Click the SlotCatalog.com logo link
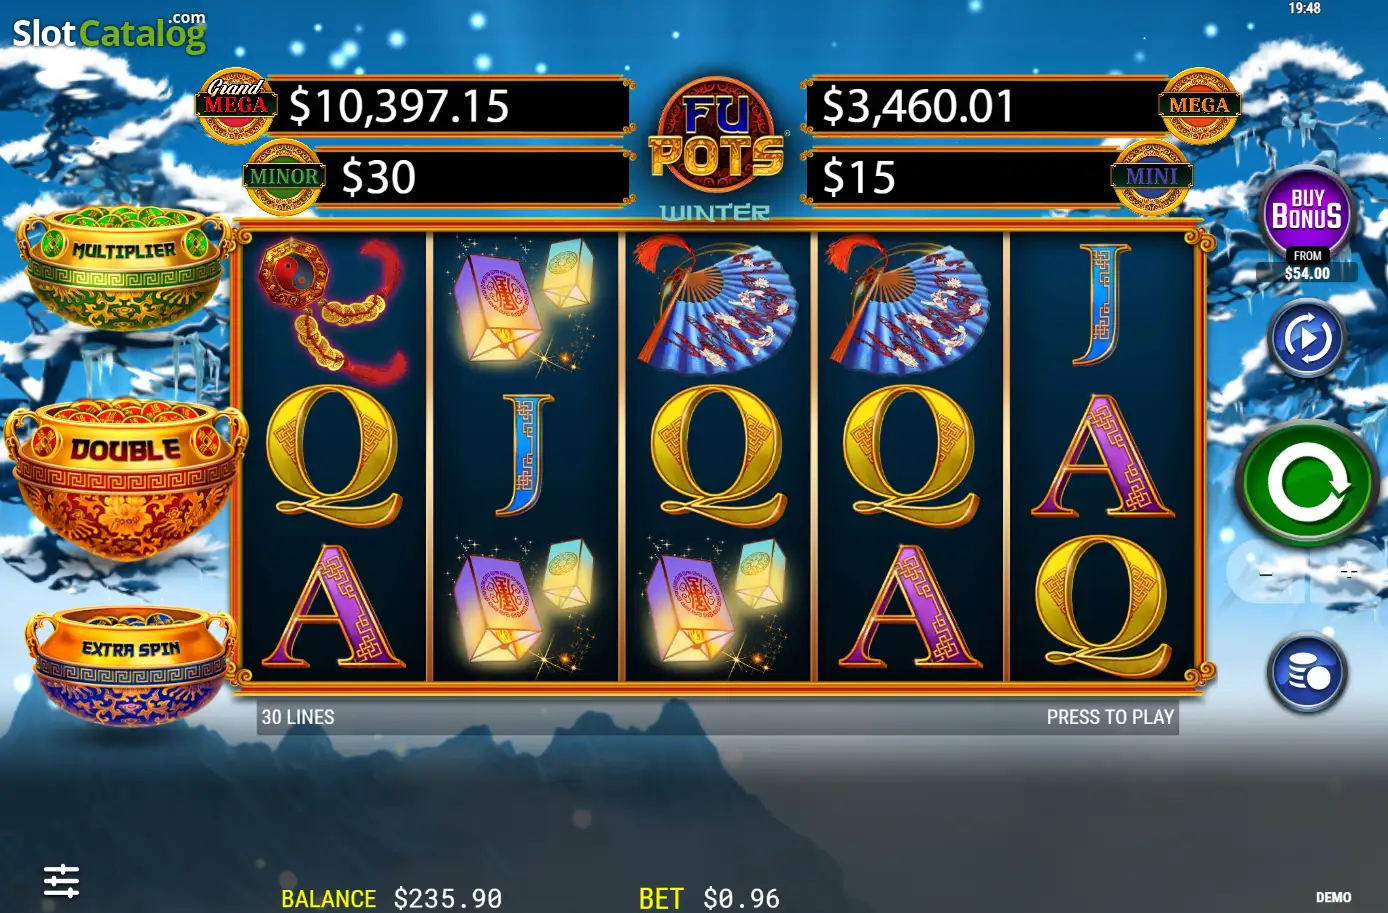The height and width of the screenshot is (913, 1388). [109, 32]
